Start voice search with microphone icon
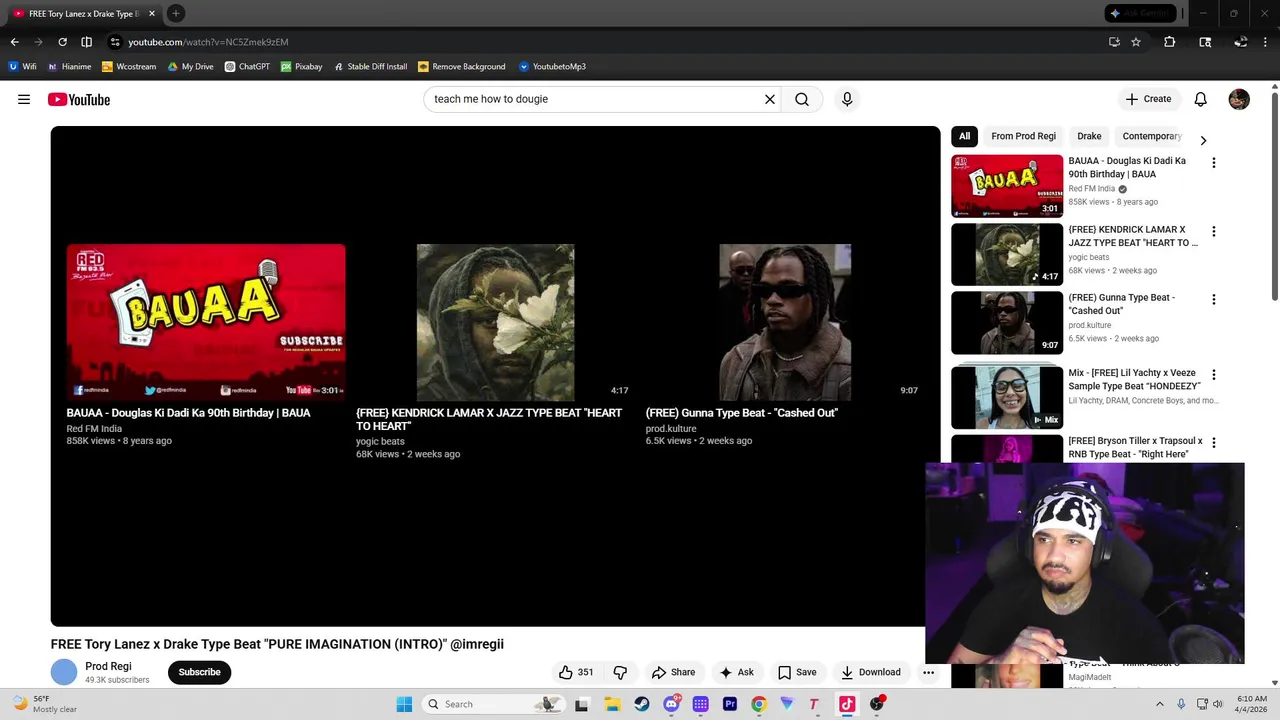Viewport: 1280px width, 720px height. tap(847, 99)
